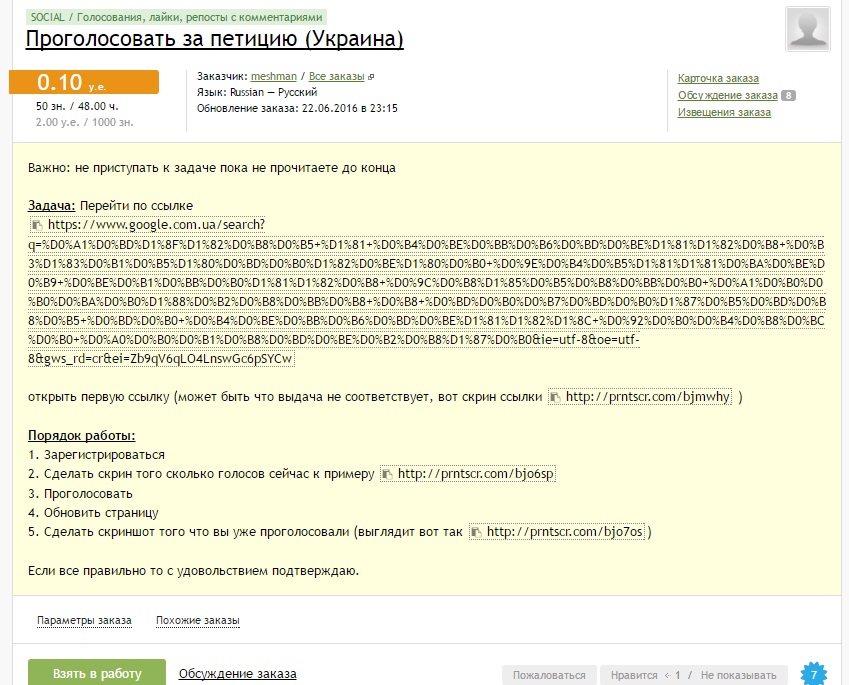
Task: Switch to 'Параметры заказа' tab
Action: click(84, 621)
